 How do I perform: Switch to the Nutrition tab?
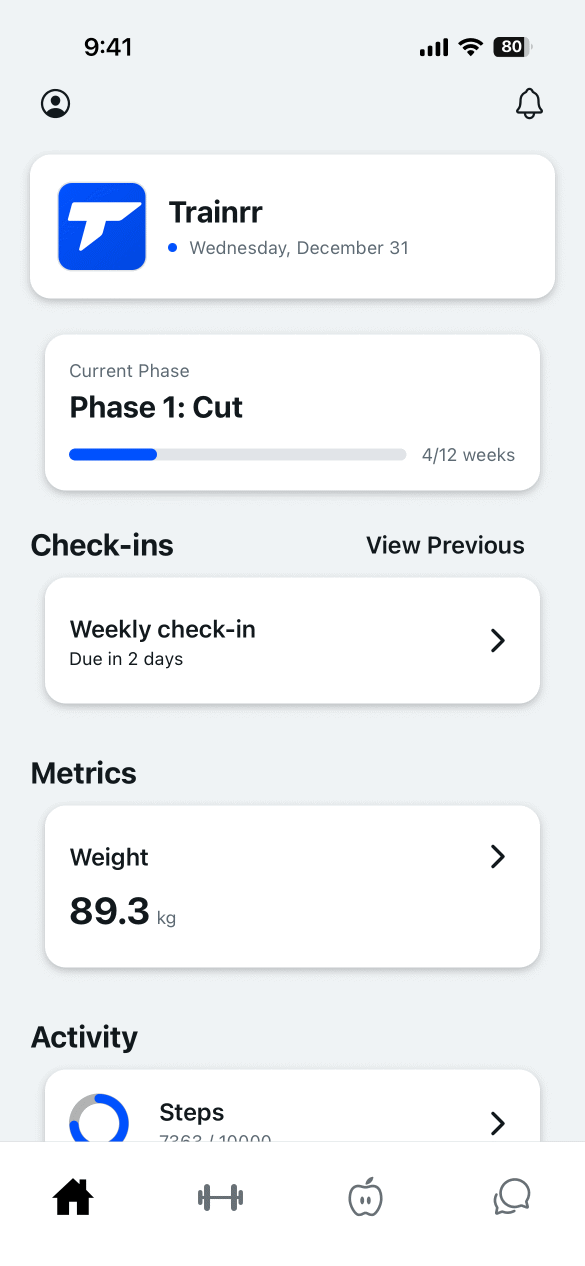365,1196
